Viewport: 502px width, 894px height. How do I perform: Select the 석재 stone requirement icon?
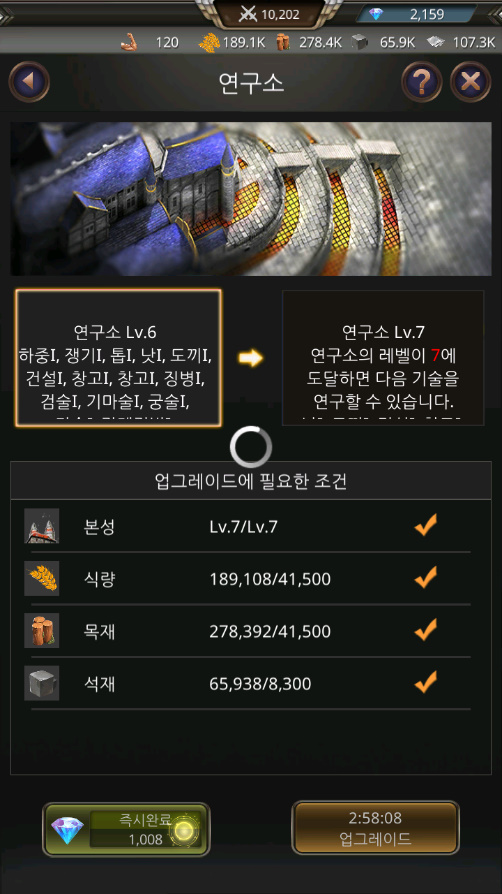42,683
